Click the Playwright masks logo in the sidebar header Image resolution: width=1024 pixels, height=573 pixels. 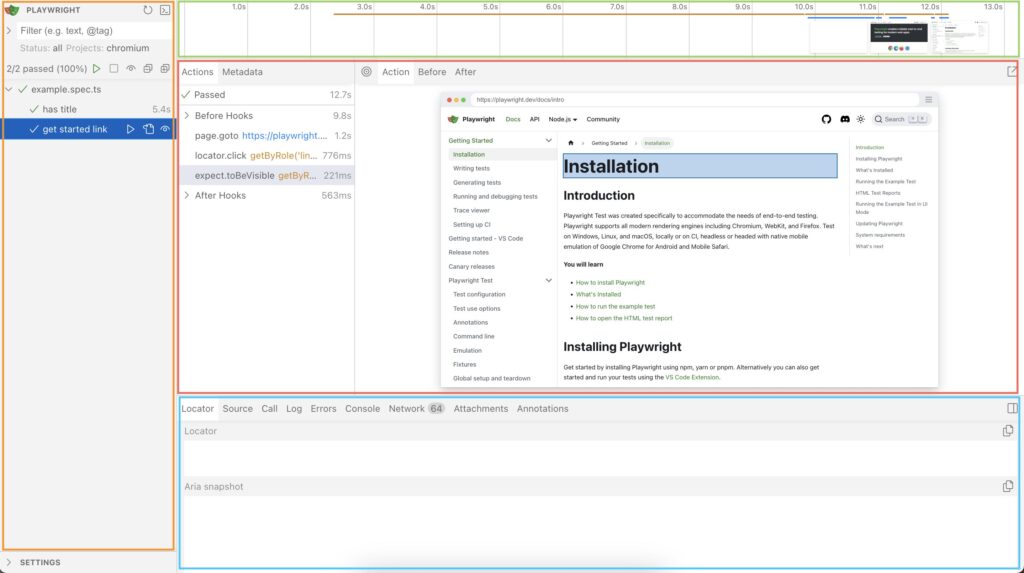(x=12, y=10)
